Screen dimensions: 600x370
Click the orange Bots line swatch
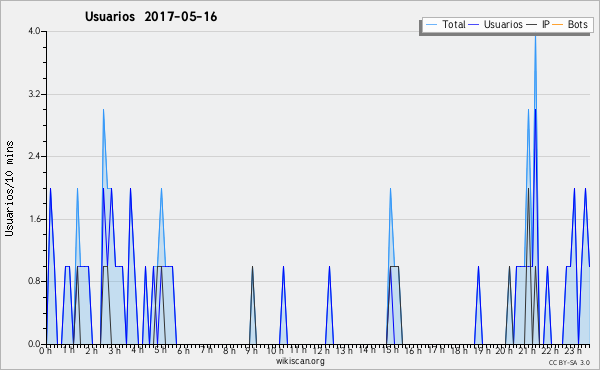558,25
